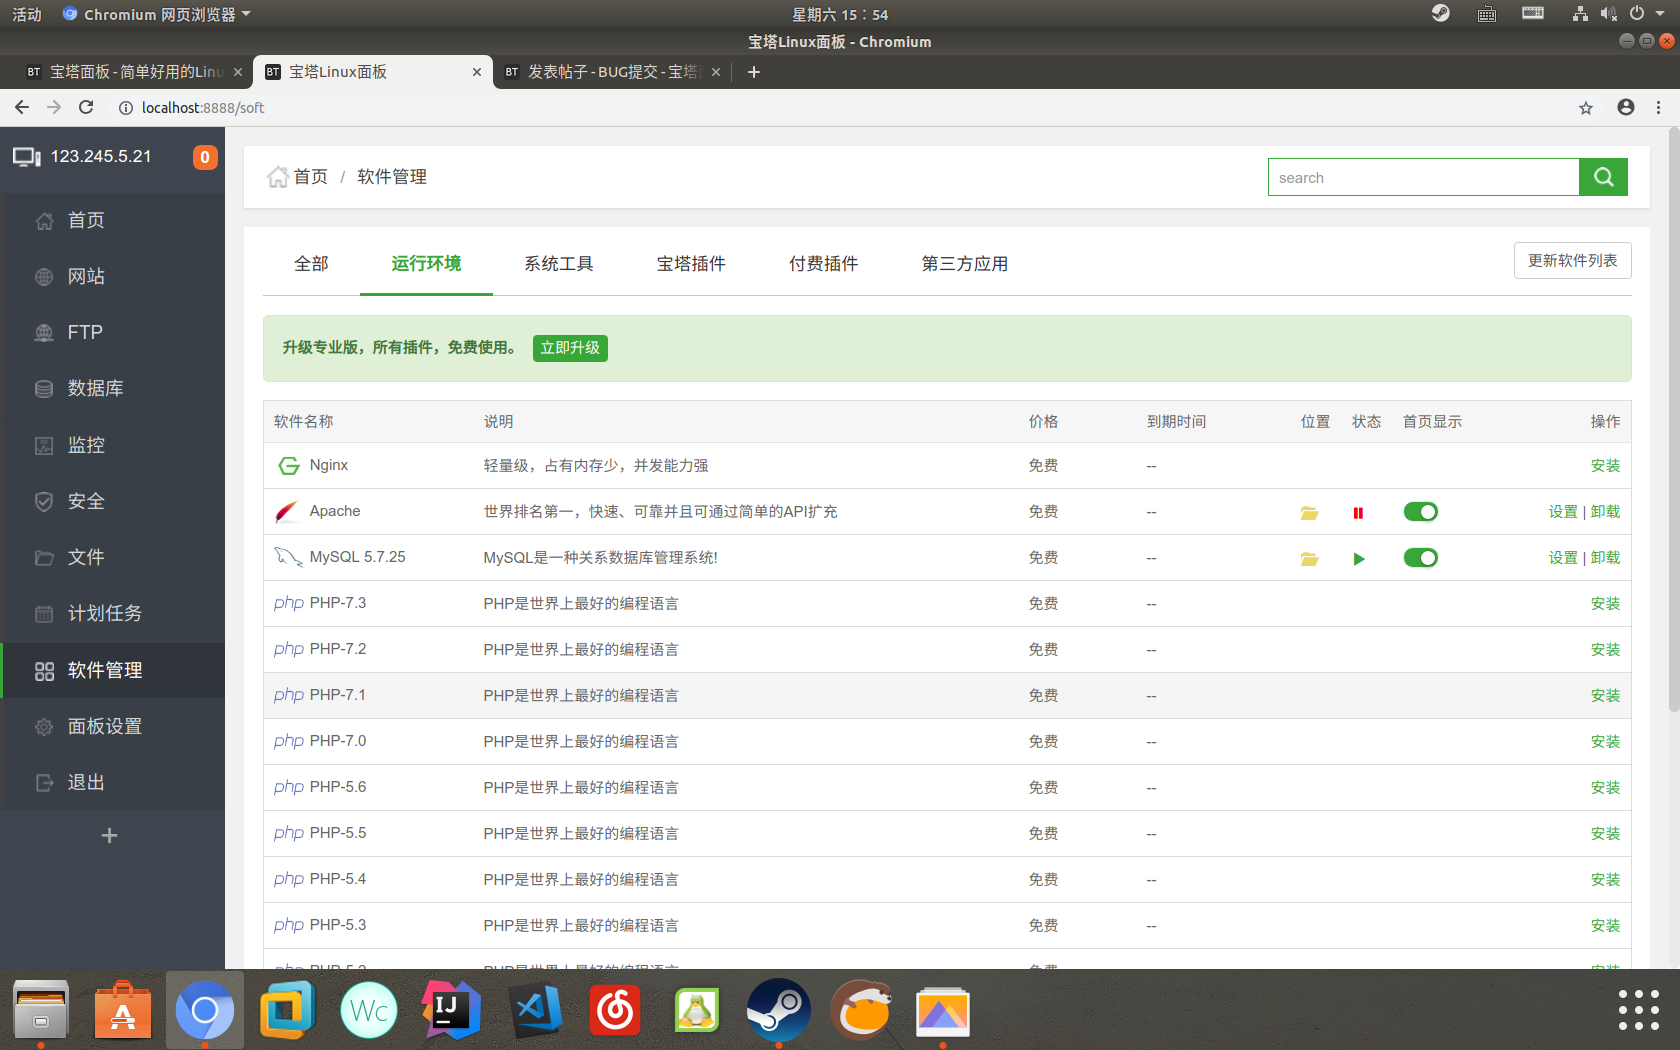Open the 文件 files sidebar item
The image size is (1680, 1050).
click(x=112, y=557)
